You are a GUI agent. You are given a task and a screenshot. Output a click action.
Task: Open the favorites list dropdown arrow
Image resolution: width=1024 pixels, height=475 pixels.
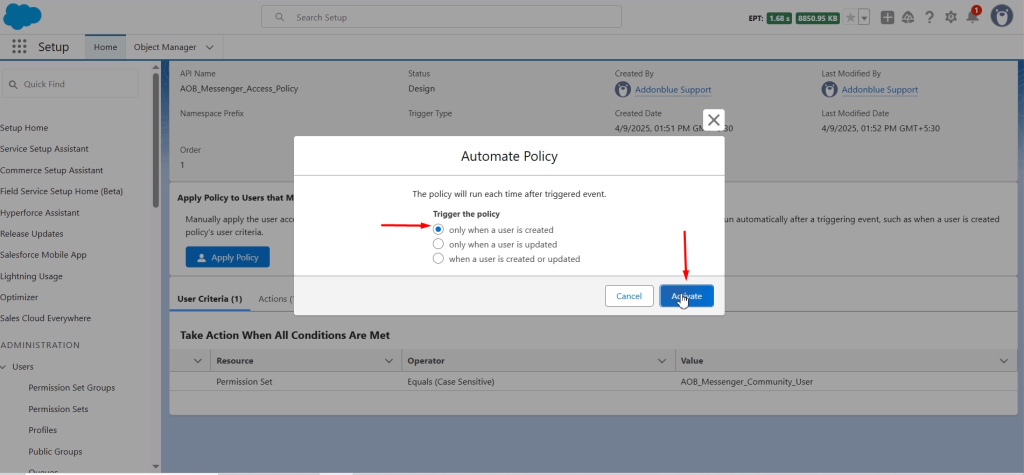pos(864,18)
